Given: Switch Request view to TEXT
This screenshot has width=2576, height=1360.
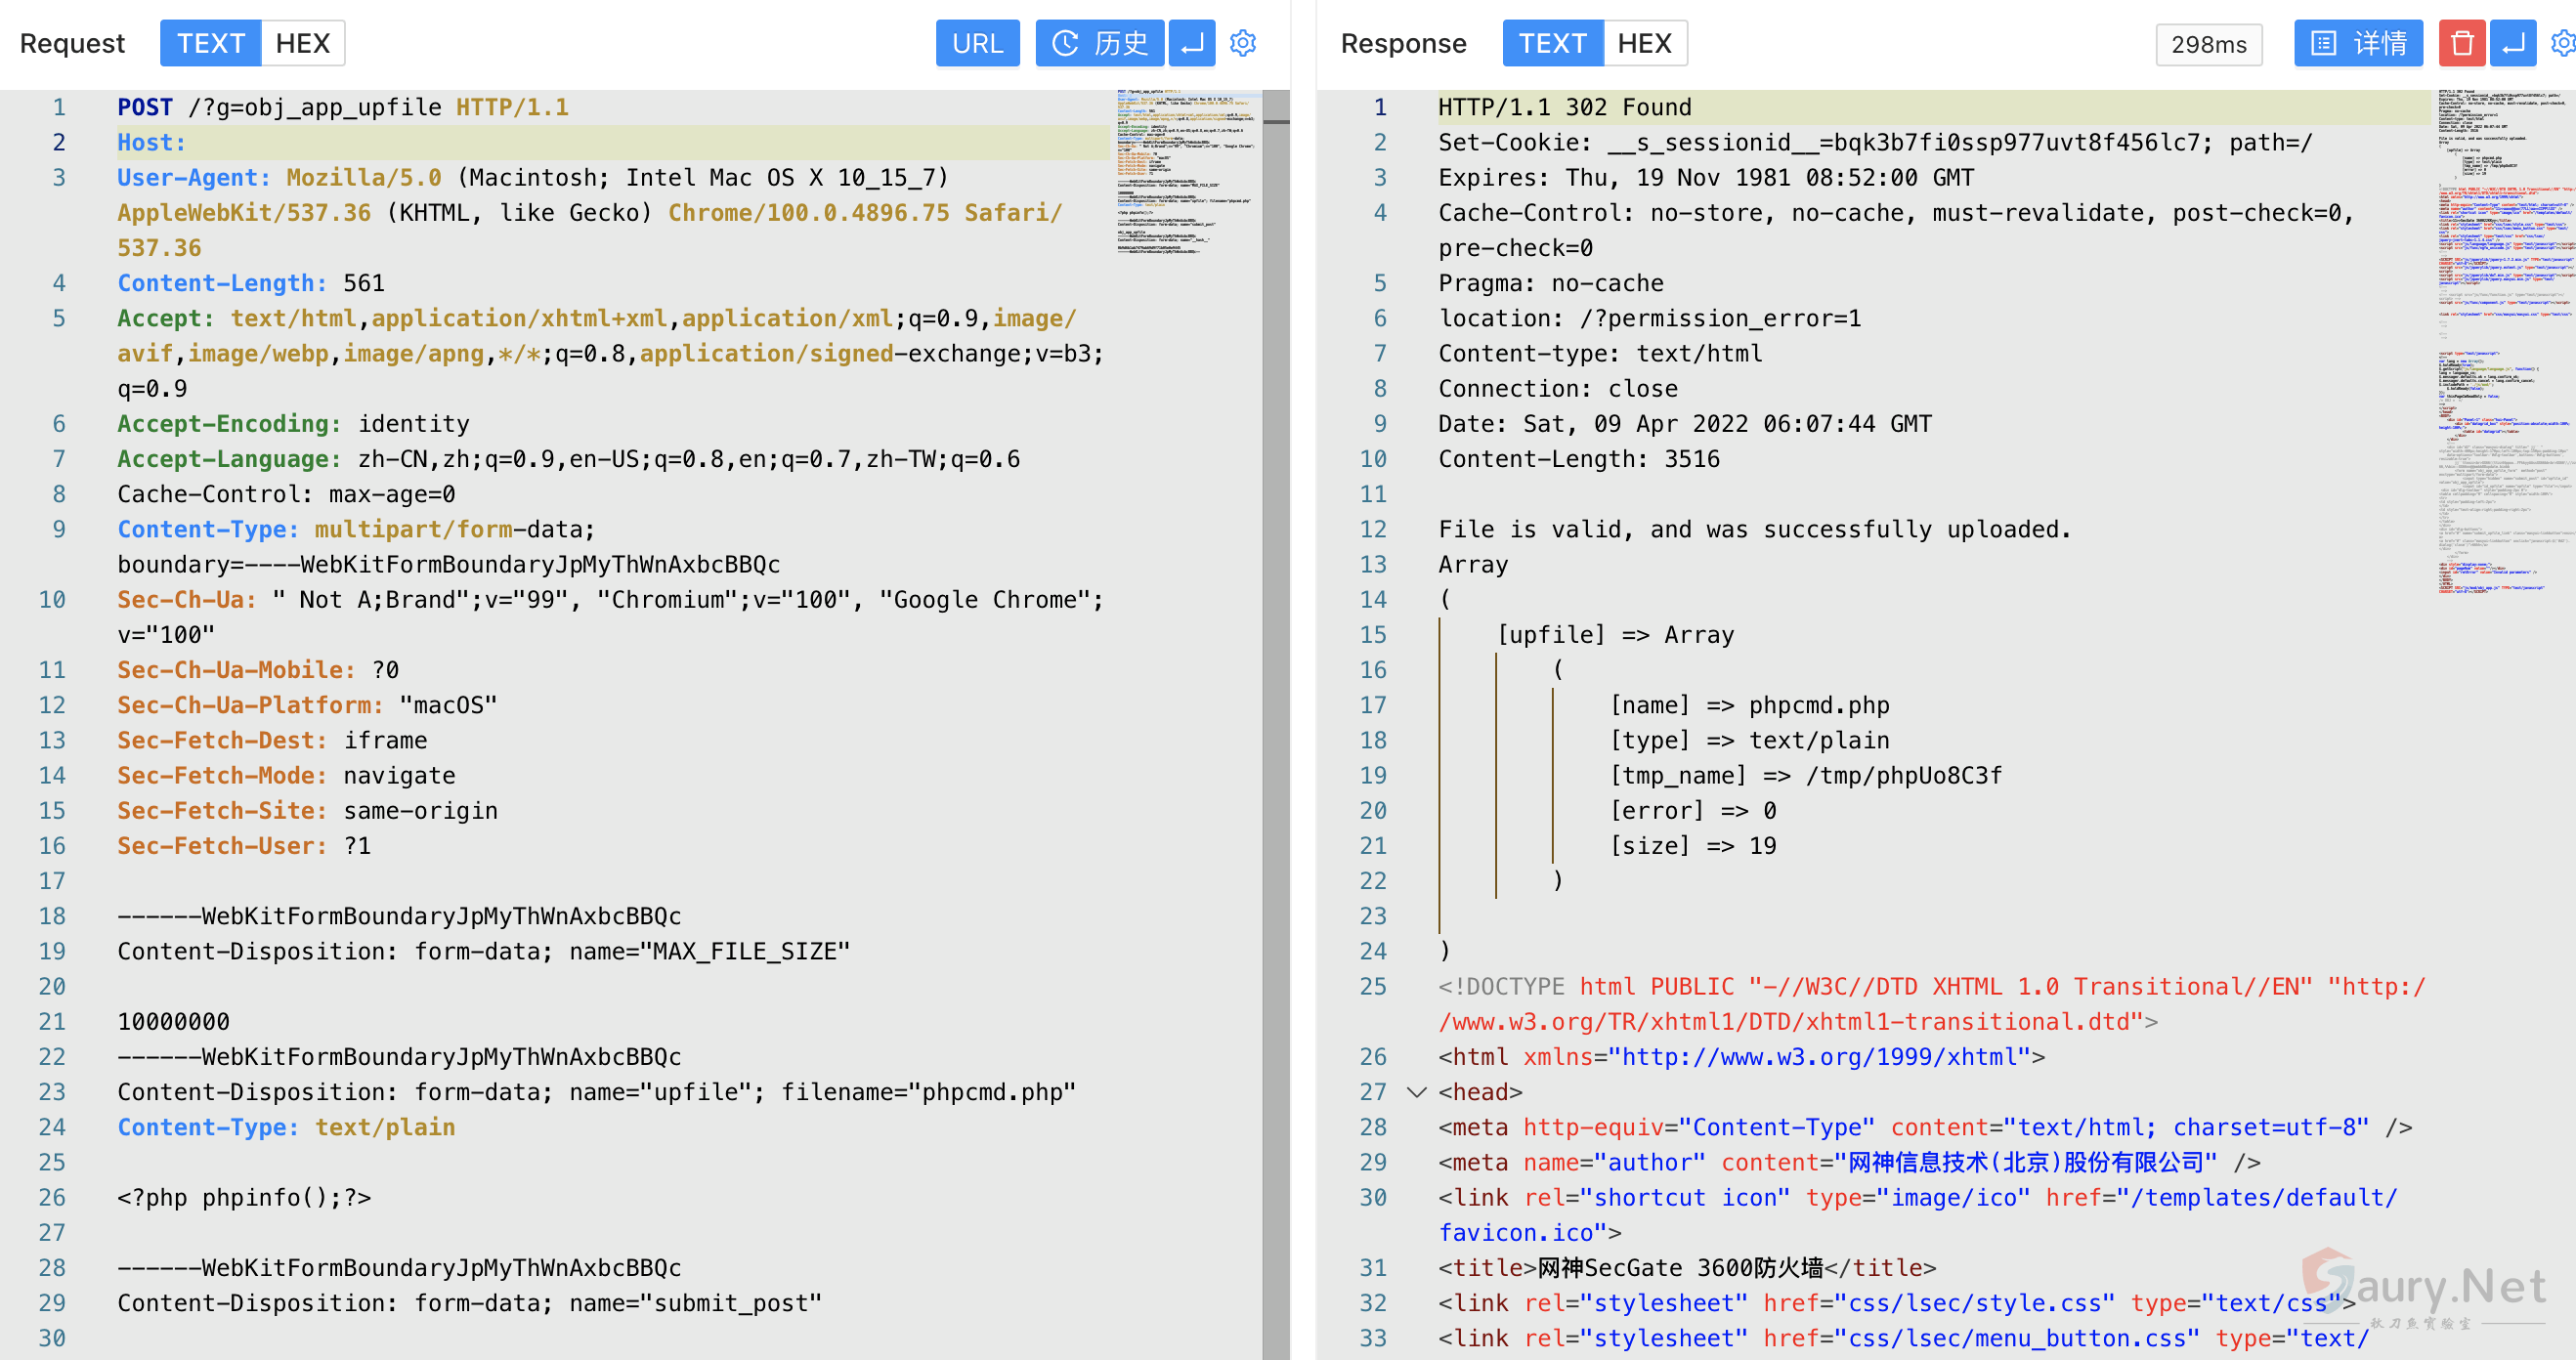Looking at the screenshot, I should click(x=210, y=43).
